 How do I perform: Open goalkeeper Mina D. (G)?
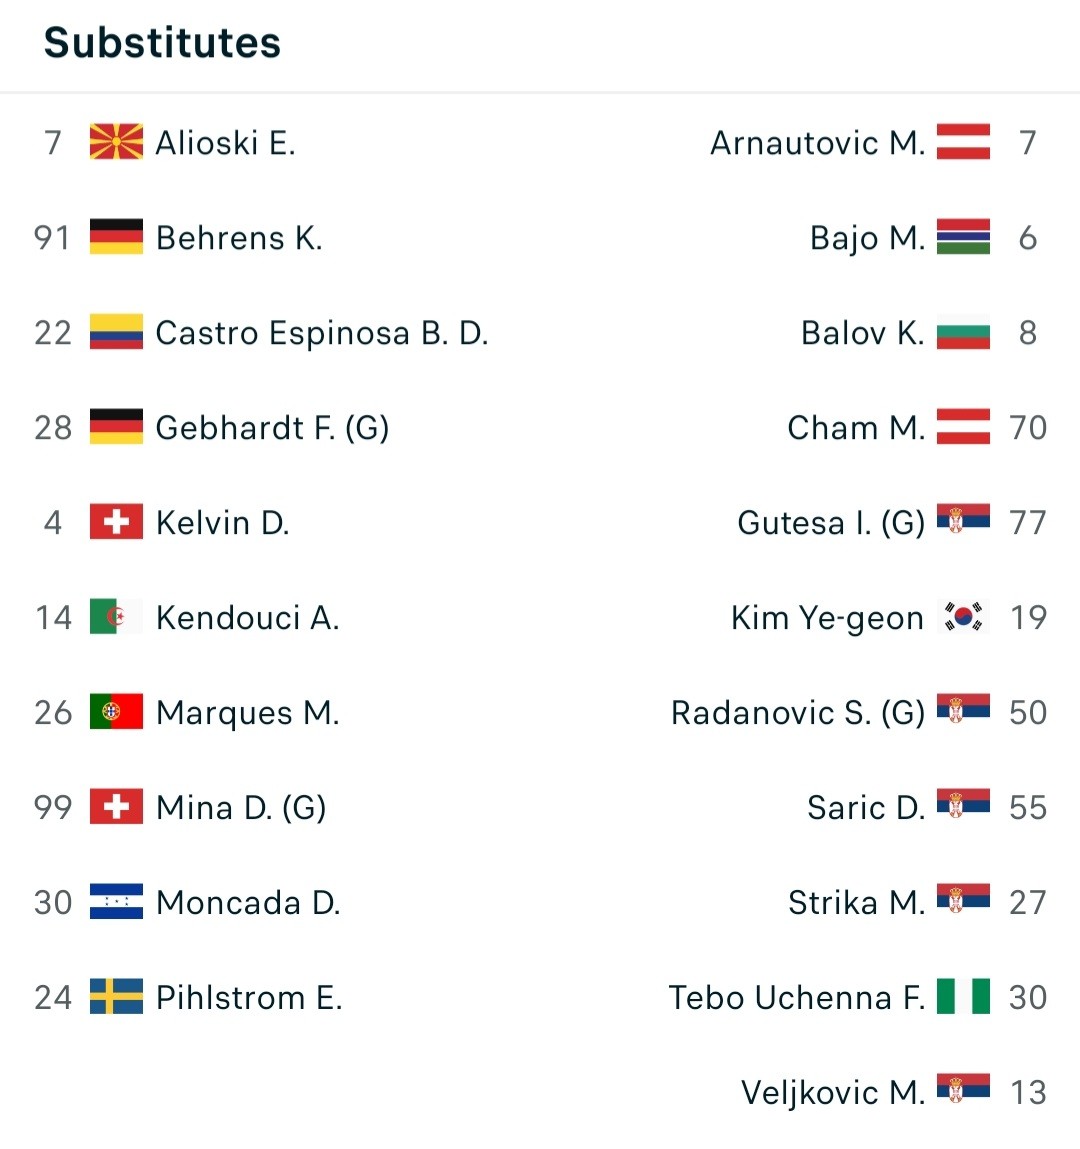point(241,808)
